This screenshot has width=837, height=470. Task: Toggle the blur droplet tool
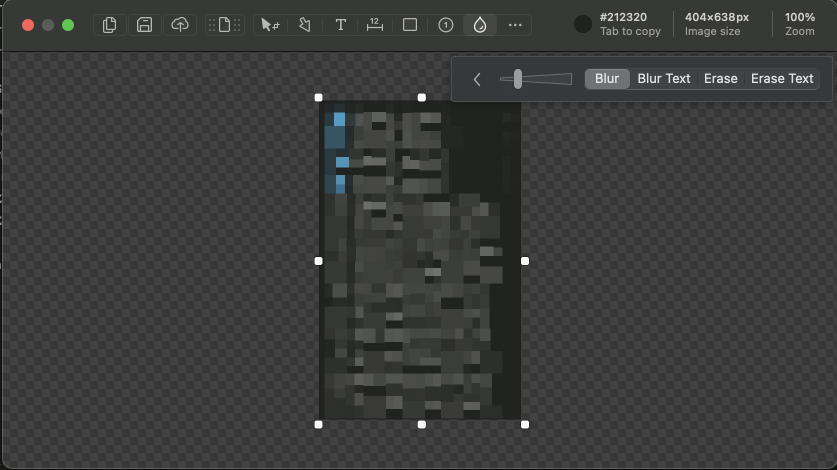click(480, 25)
